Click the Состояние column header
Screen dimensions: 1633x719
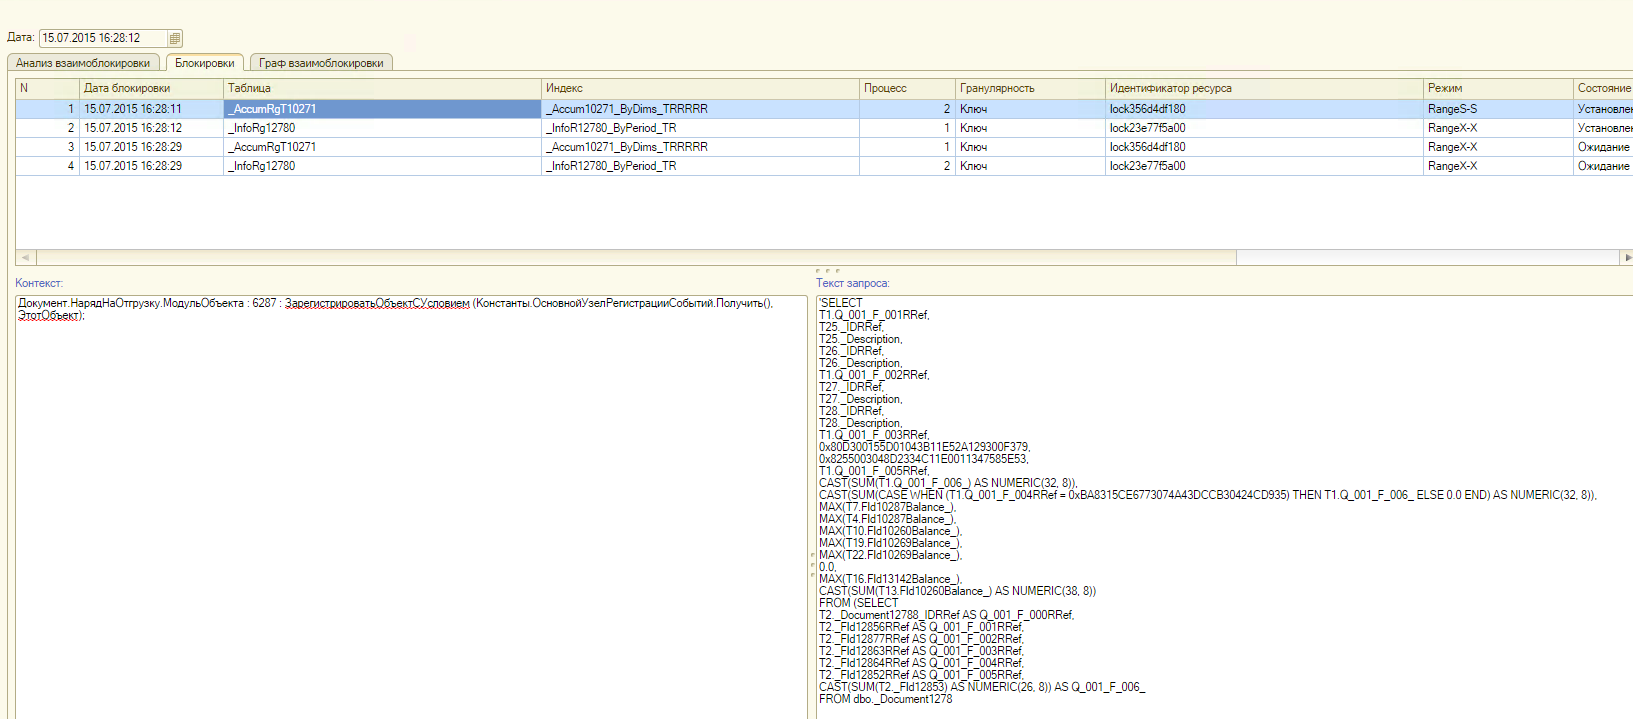[x=1603, y=88]
